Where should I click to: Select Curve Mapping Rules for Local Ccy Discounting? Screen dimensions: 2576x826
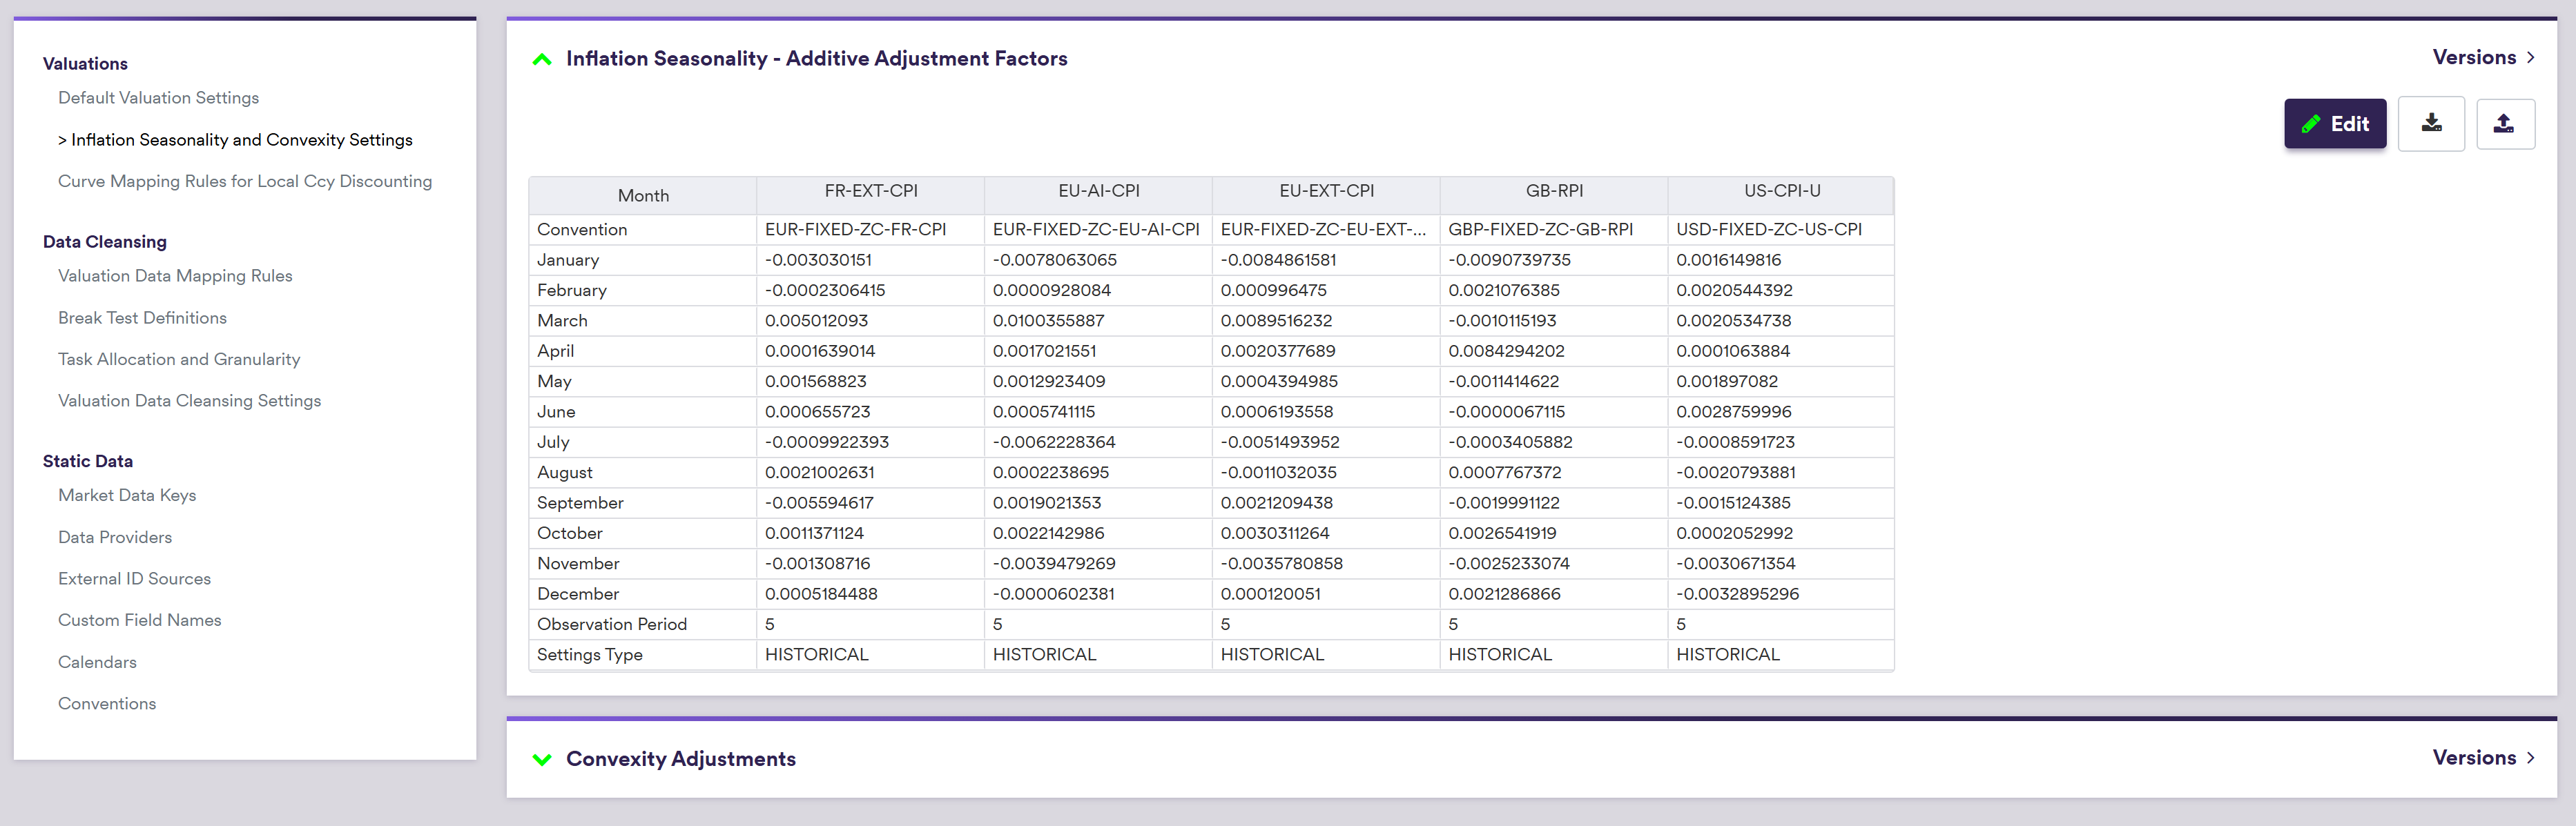coord(245,181)
